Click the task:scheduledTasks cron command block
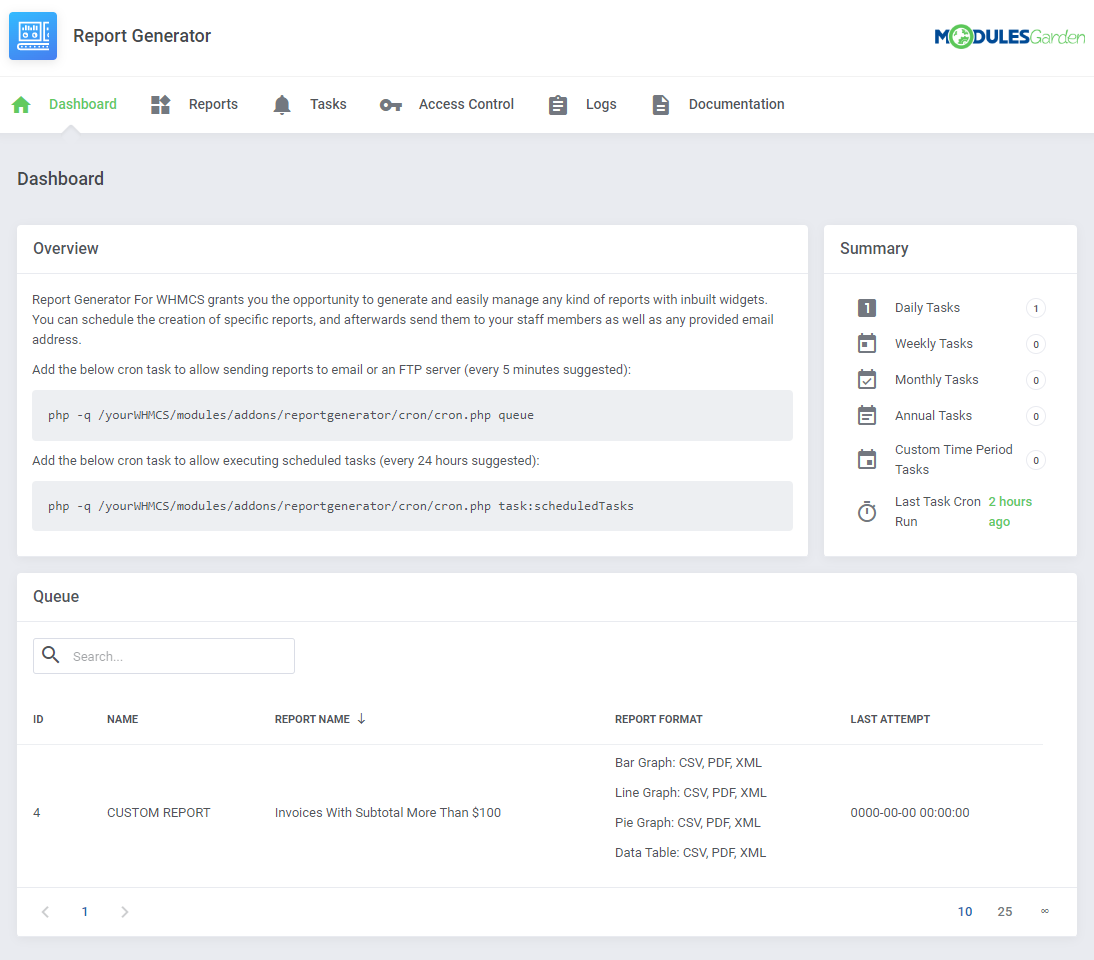 412,506
